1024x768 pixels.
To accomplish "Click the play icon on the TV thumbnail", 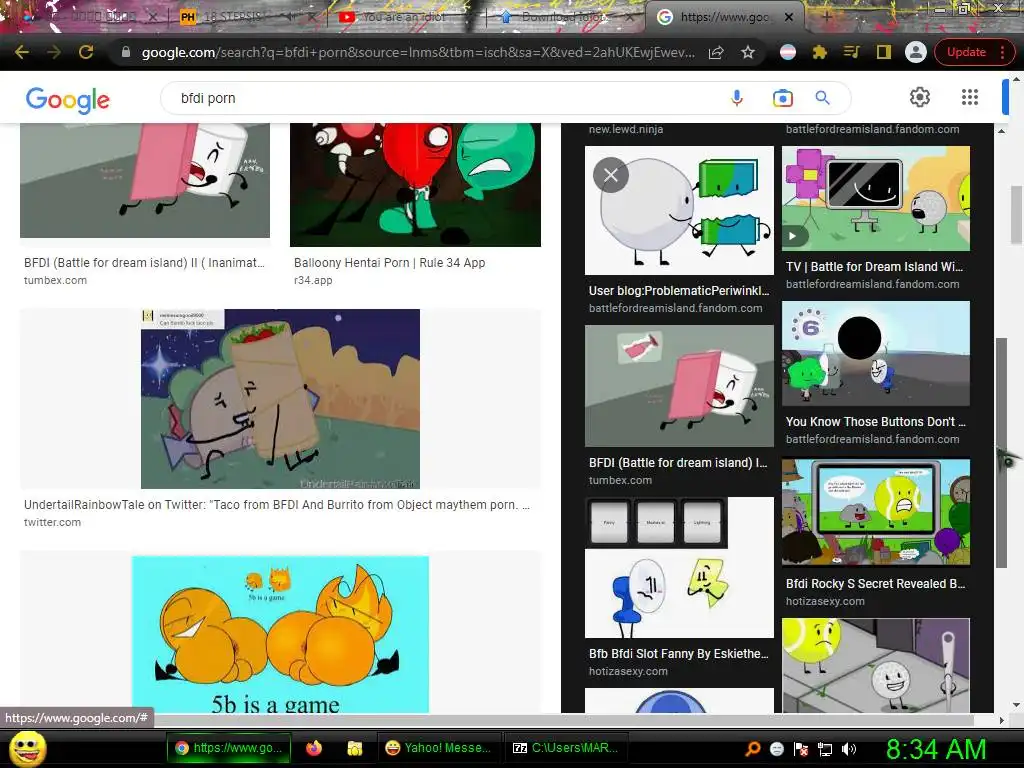I will (792, 236).
